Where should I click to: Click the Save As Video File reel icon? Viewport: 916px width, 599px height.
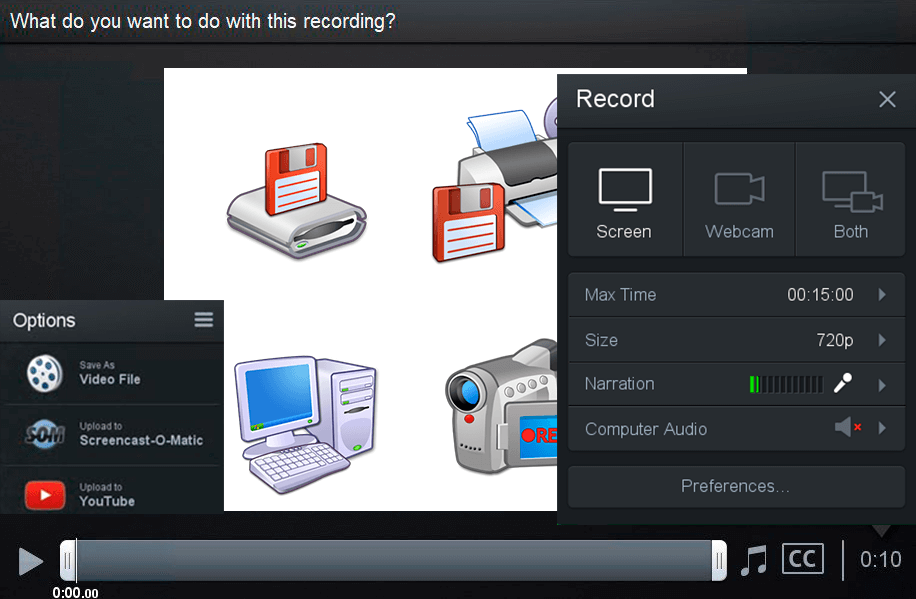44,373
